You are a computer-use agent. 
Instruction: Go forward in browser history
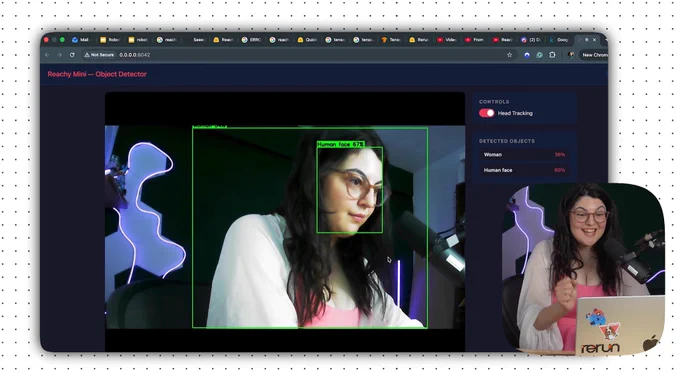tap(59, 55)
